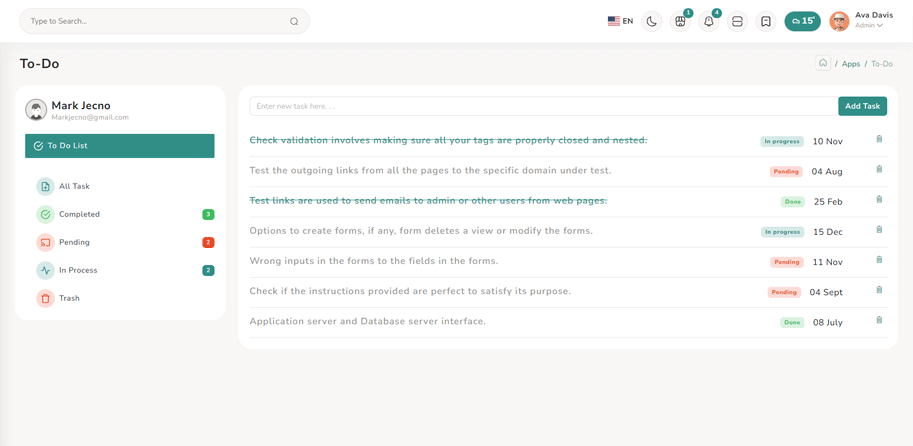Toggle dark mode with the moon icon
This screenshot has height=446, width=913.
tap(651, 21)
